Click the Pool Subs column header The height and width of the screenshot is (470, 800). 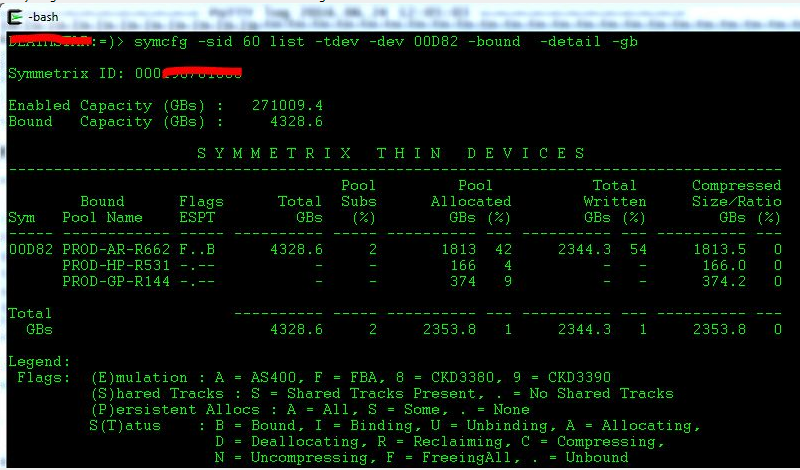click(359, 201)
